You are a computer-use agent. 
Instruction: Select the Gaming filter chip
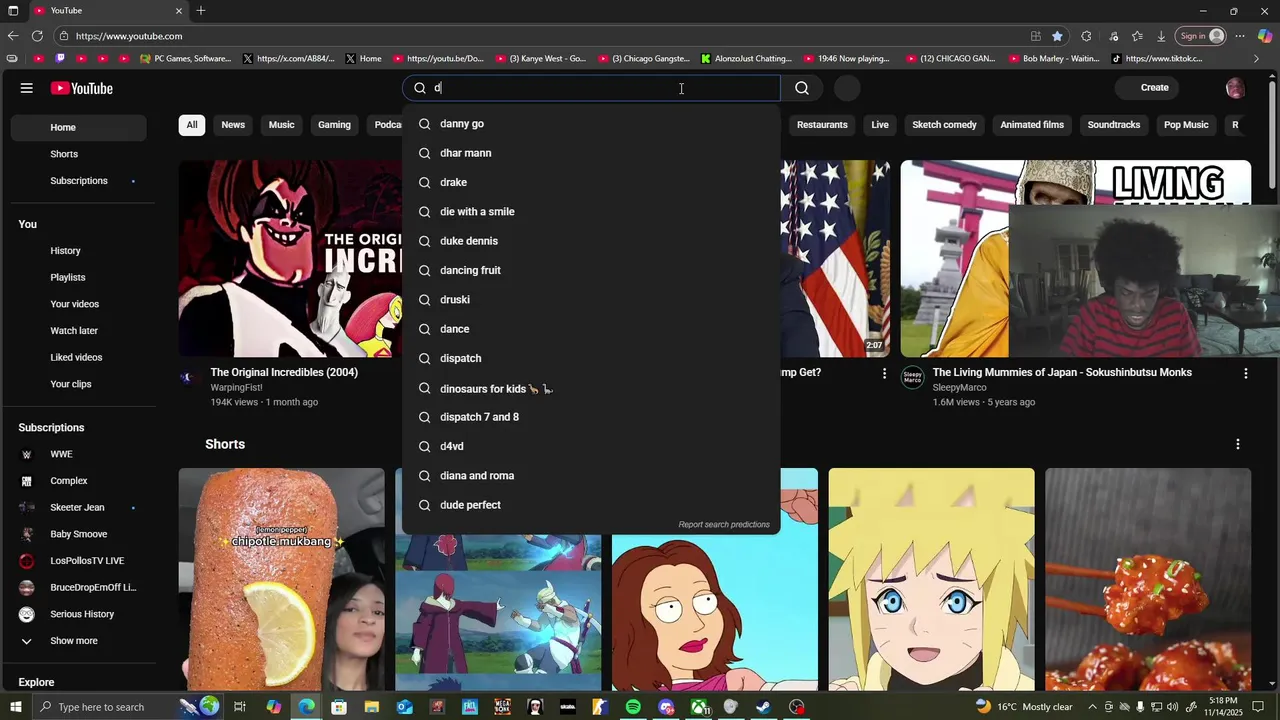tap(334, 125)
